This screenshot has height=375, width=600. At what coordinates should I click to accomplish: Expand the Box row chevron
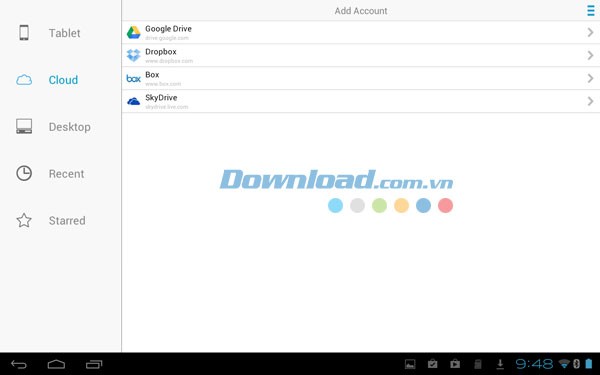(590, 78)
